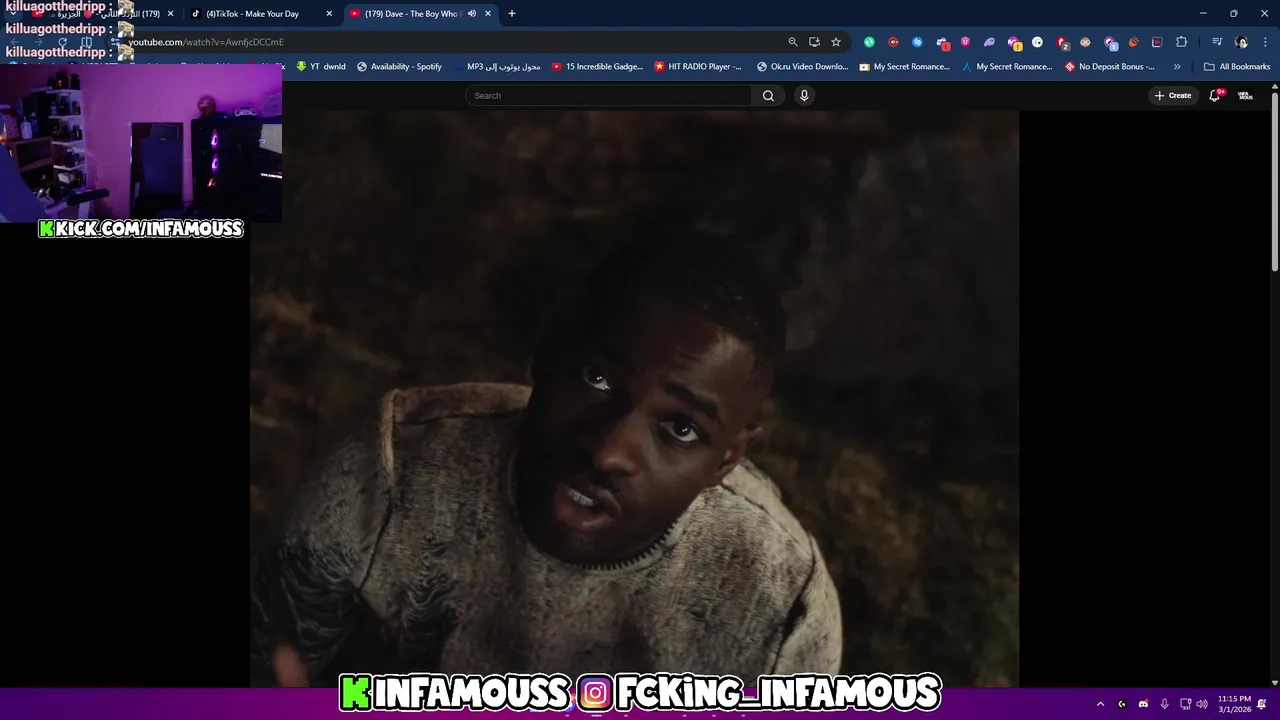Open the green circular arrows extension icon

point(869,42)
